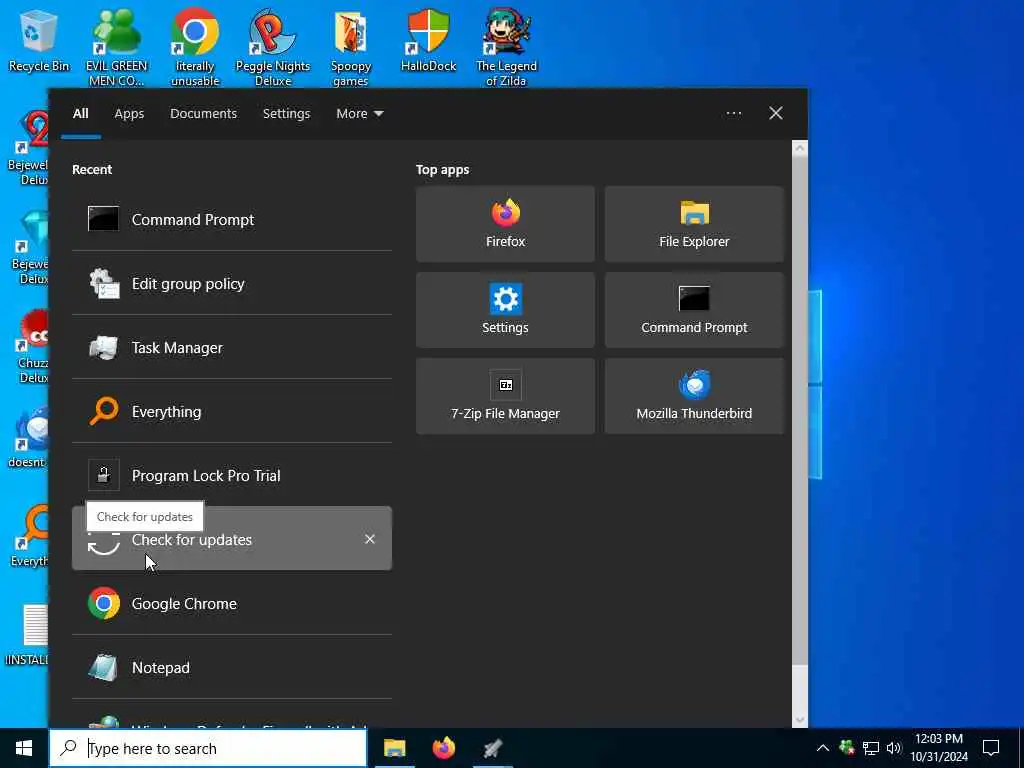Show hidden system tray icons
The width and height of the screenshot is (1024, 768).
(823, 748)
